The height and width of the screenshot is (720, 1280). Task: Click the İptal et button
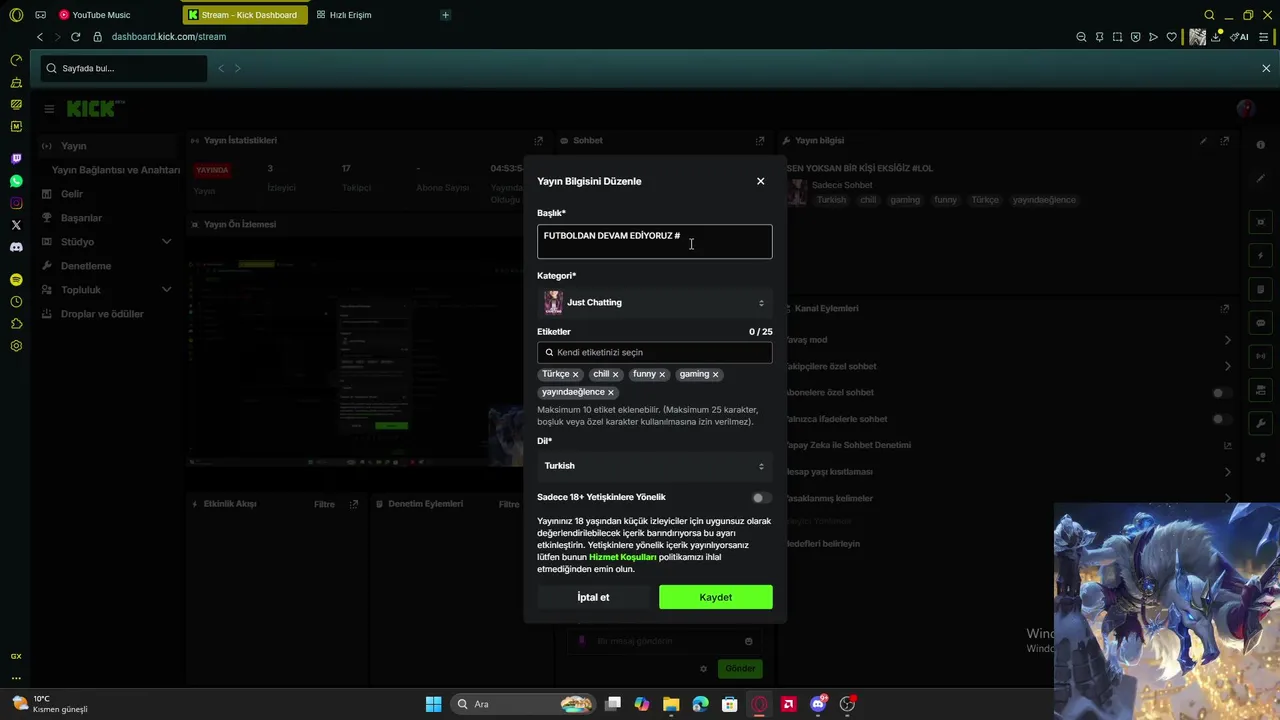point(593,597)
